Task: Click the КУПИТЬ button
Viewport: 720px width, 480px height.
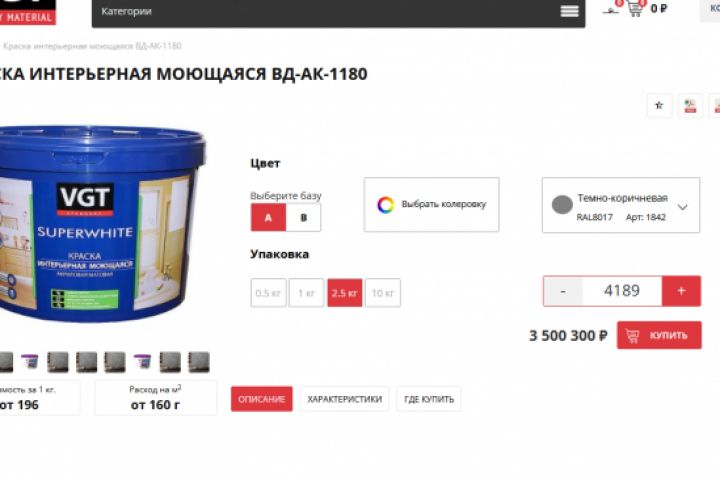Action: (659, 335)
